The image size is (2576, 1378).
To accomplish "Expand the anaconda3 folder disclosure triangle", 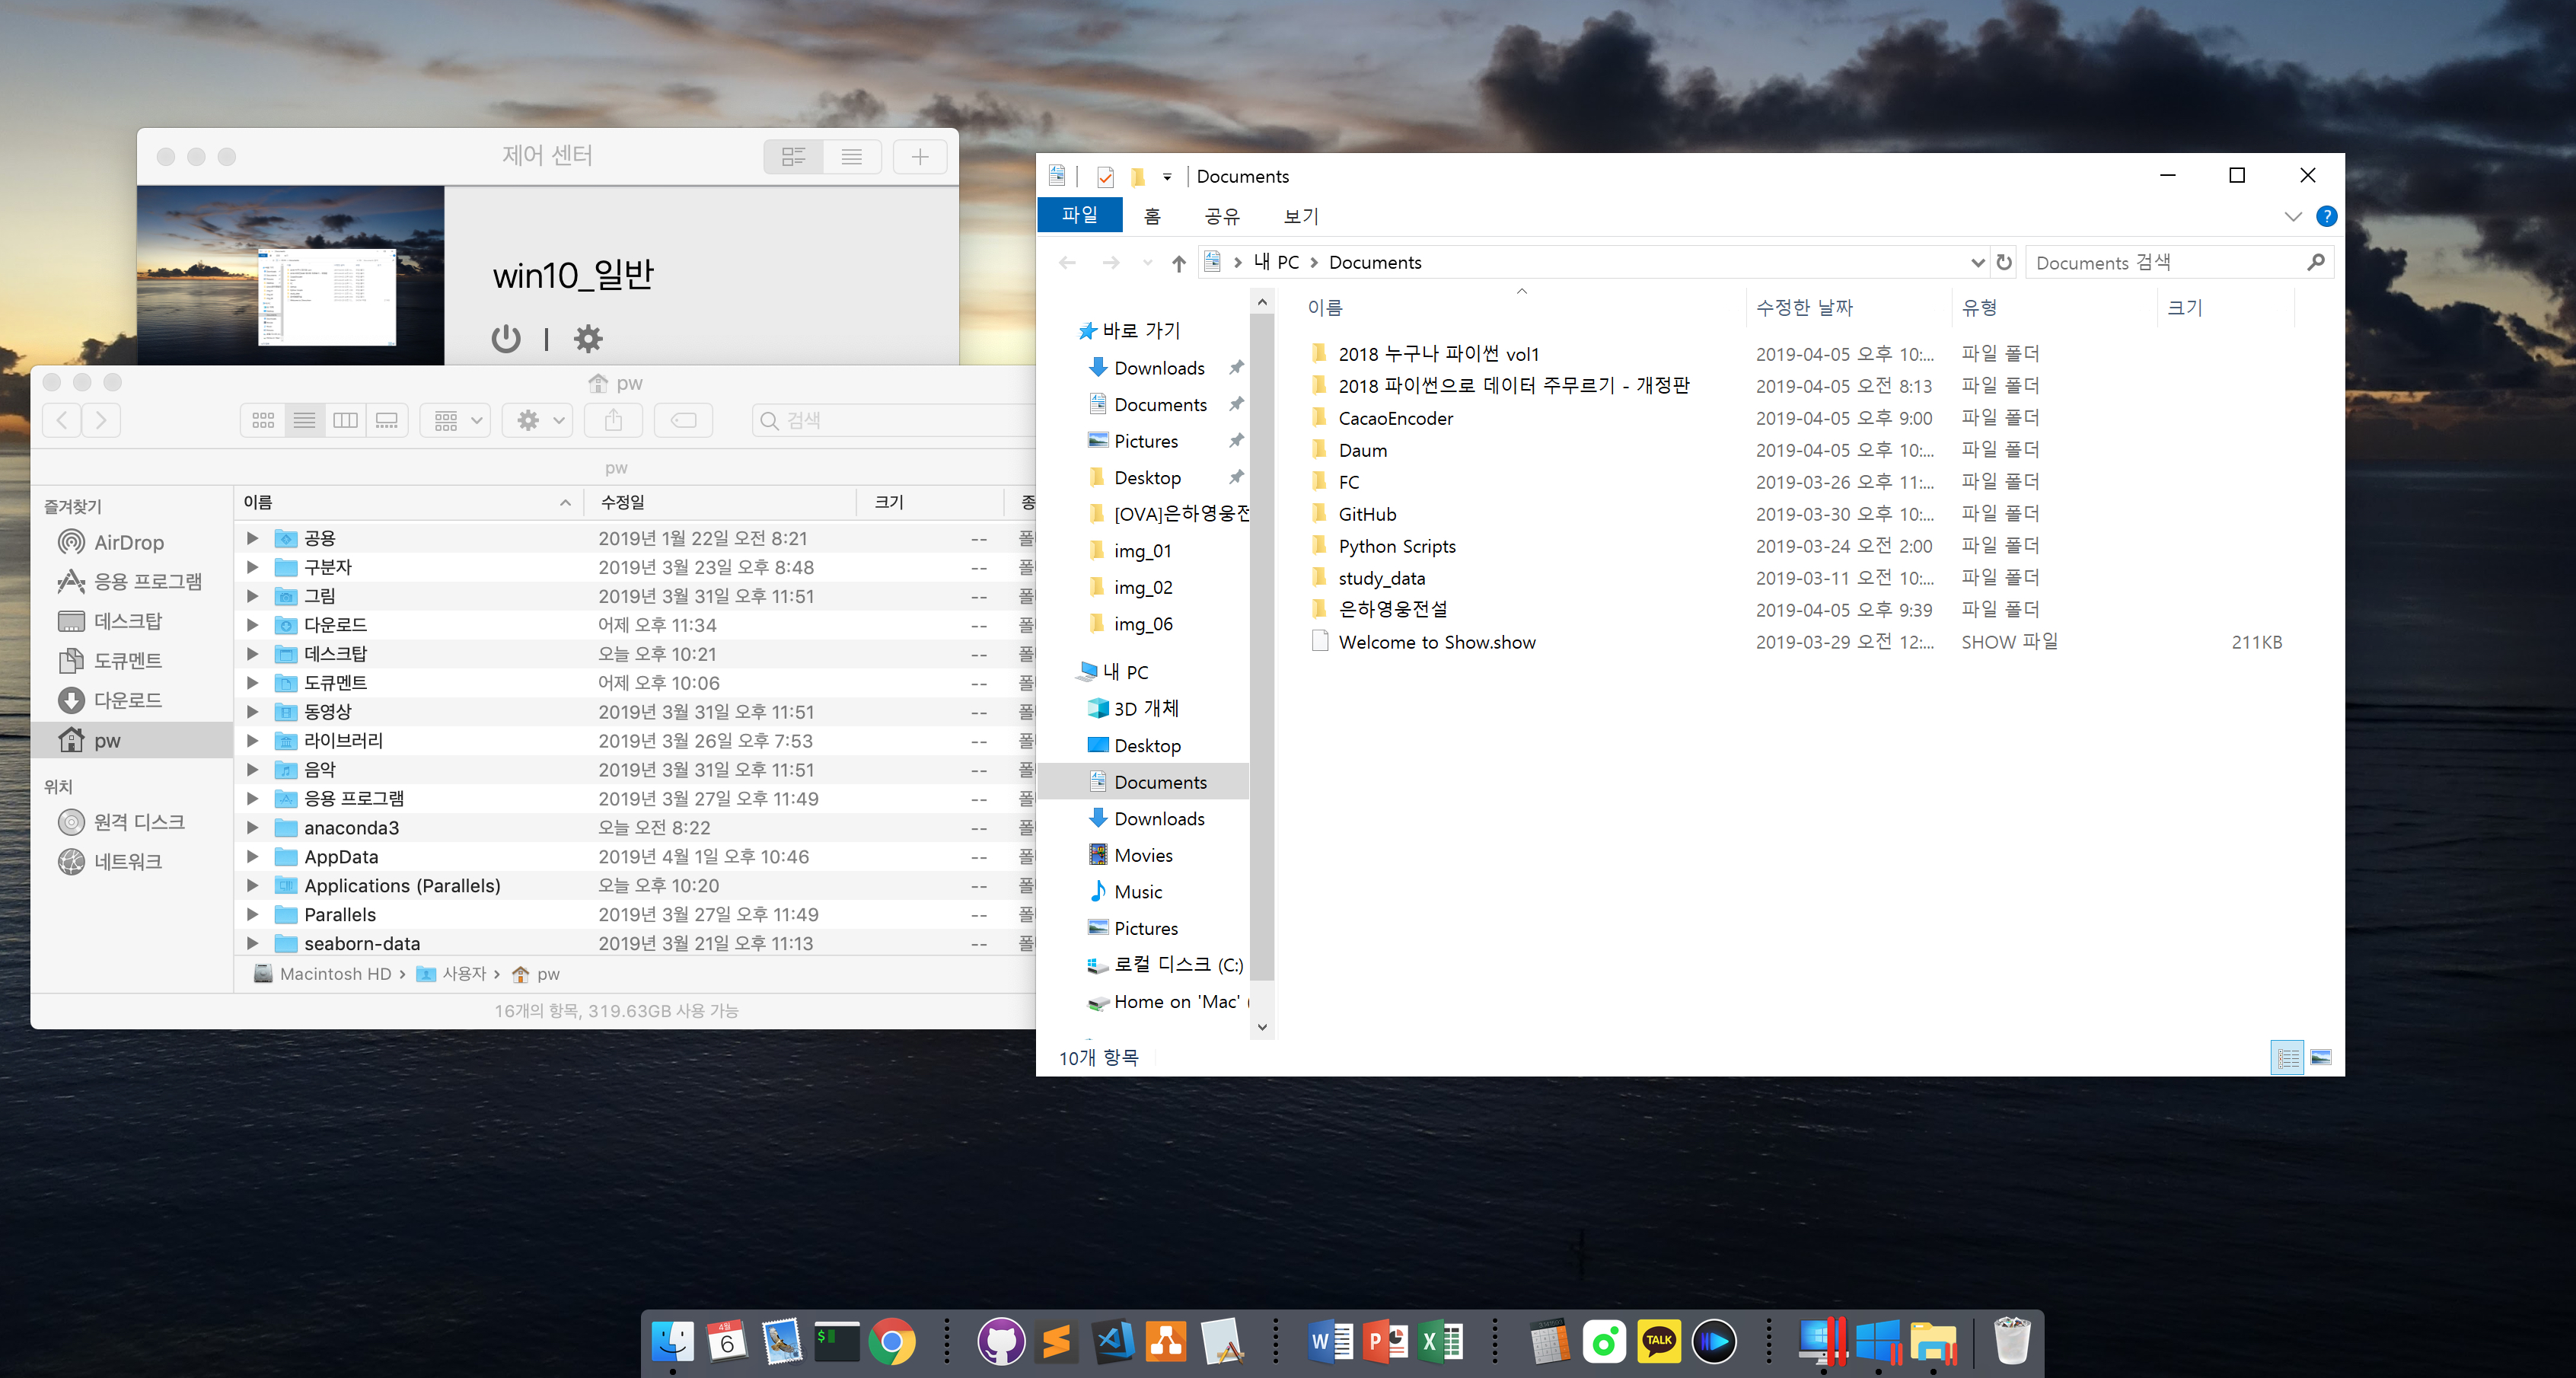I will click(252, 827).
